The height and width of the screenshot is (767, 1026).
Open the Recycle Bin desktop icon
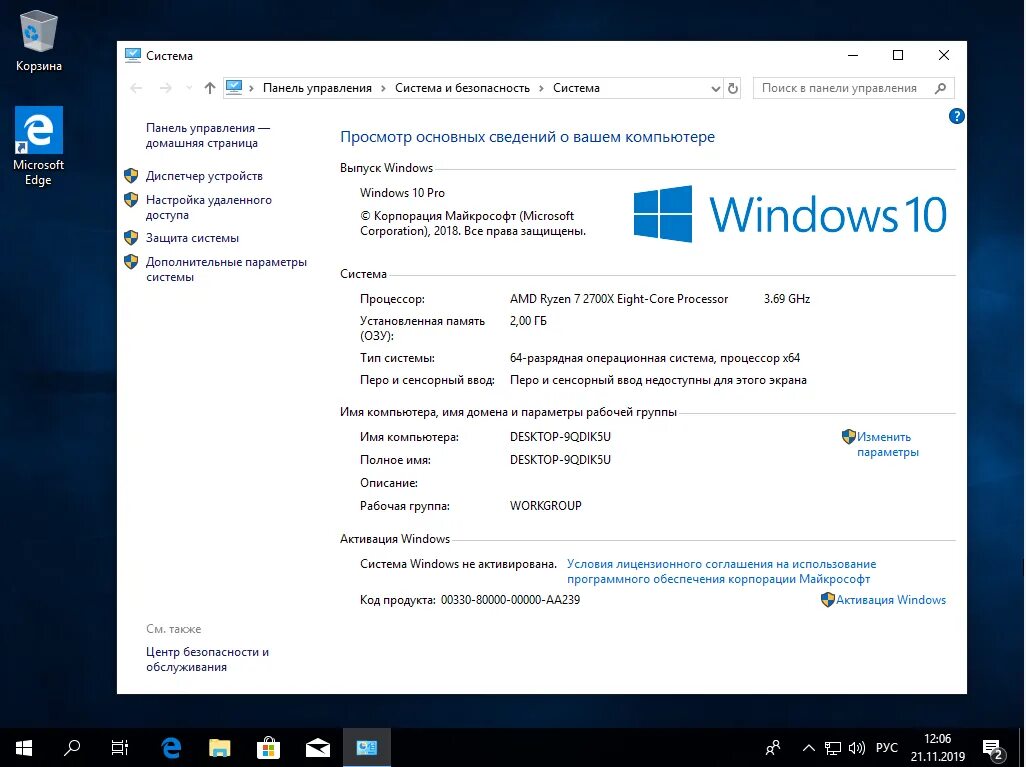tap(39, 41)
